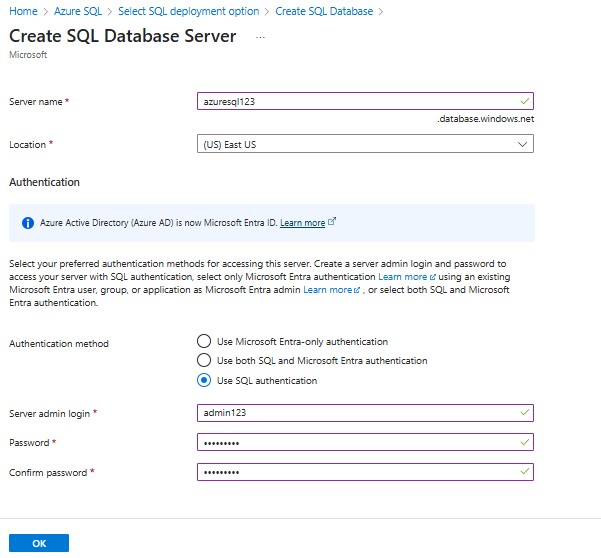This screenshot has height=558, width=601.
Task: Select Use Microsoft Entra-only authentication
Action: click(204, 341)
